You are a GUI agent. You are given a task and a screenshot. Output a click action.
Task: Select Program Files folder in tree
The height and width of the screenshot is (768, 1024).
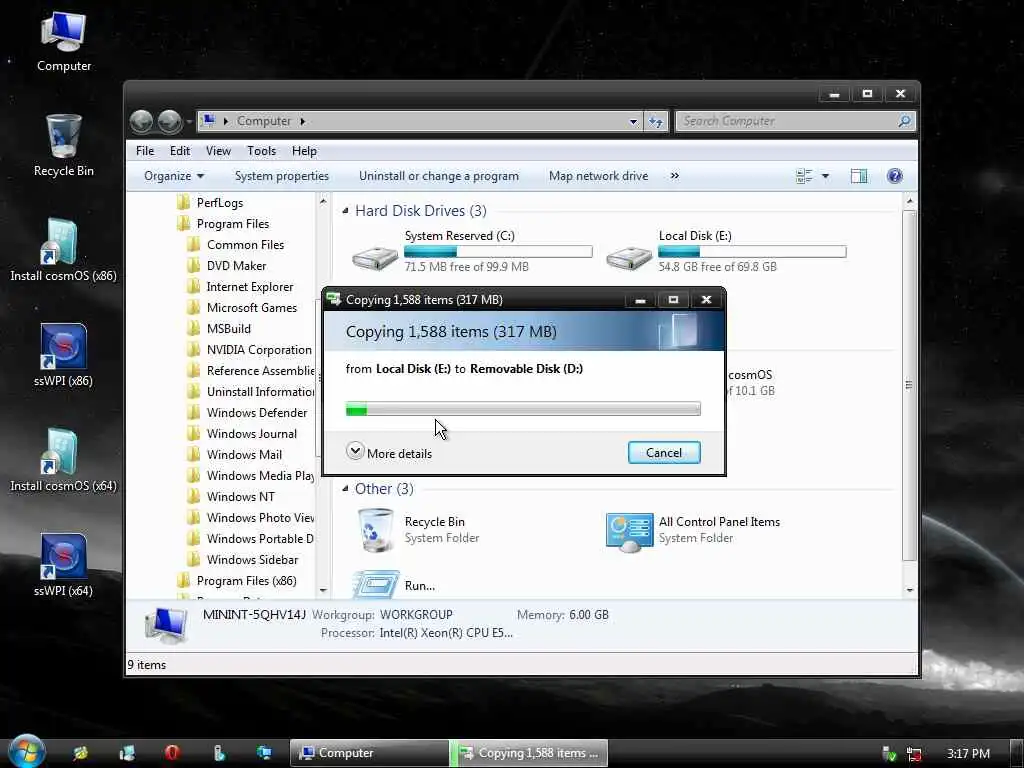[232, 223]
